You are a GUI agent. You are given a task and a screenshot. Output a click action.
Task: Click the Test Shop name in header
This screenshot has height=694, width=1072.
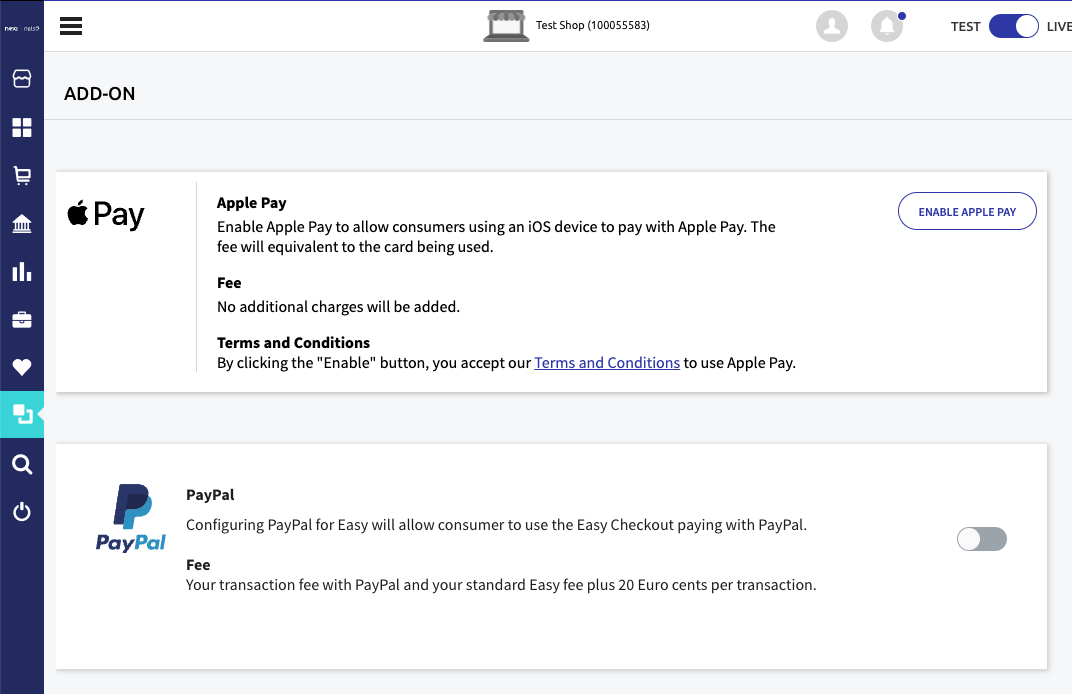(x=592, y=25)
